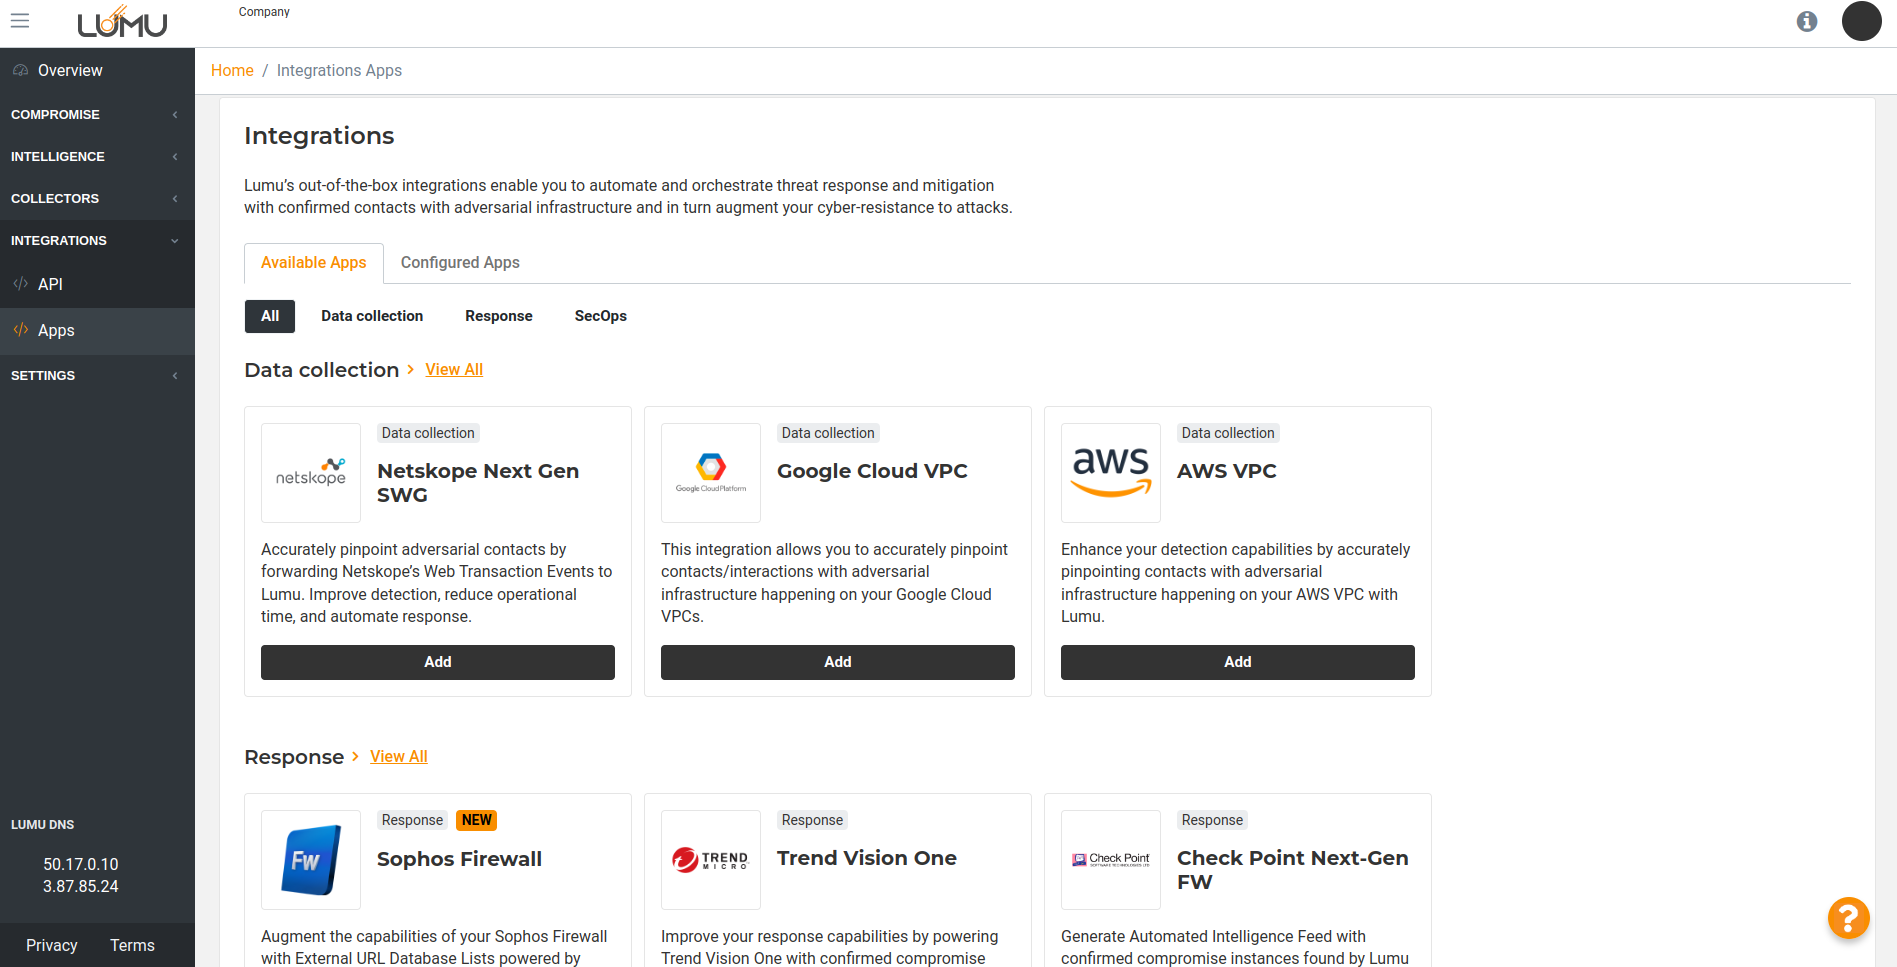1897x967 pixels.
Task: Expand the Collectors sidebar section
Action: coord(97,199)
